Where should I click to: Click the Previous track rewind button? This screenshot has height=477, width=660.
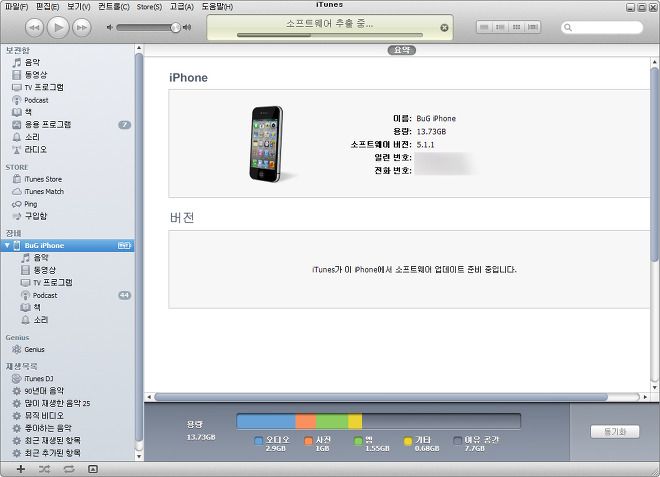34,28
